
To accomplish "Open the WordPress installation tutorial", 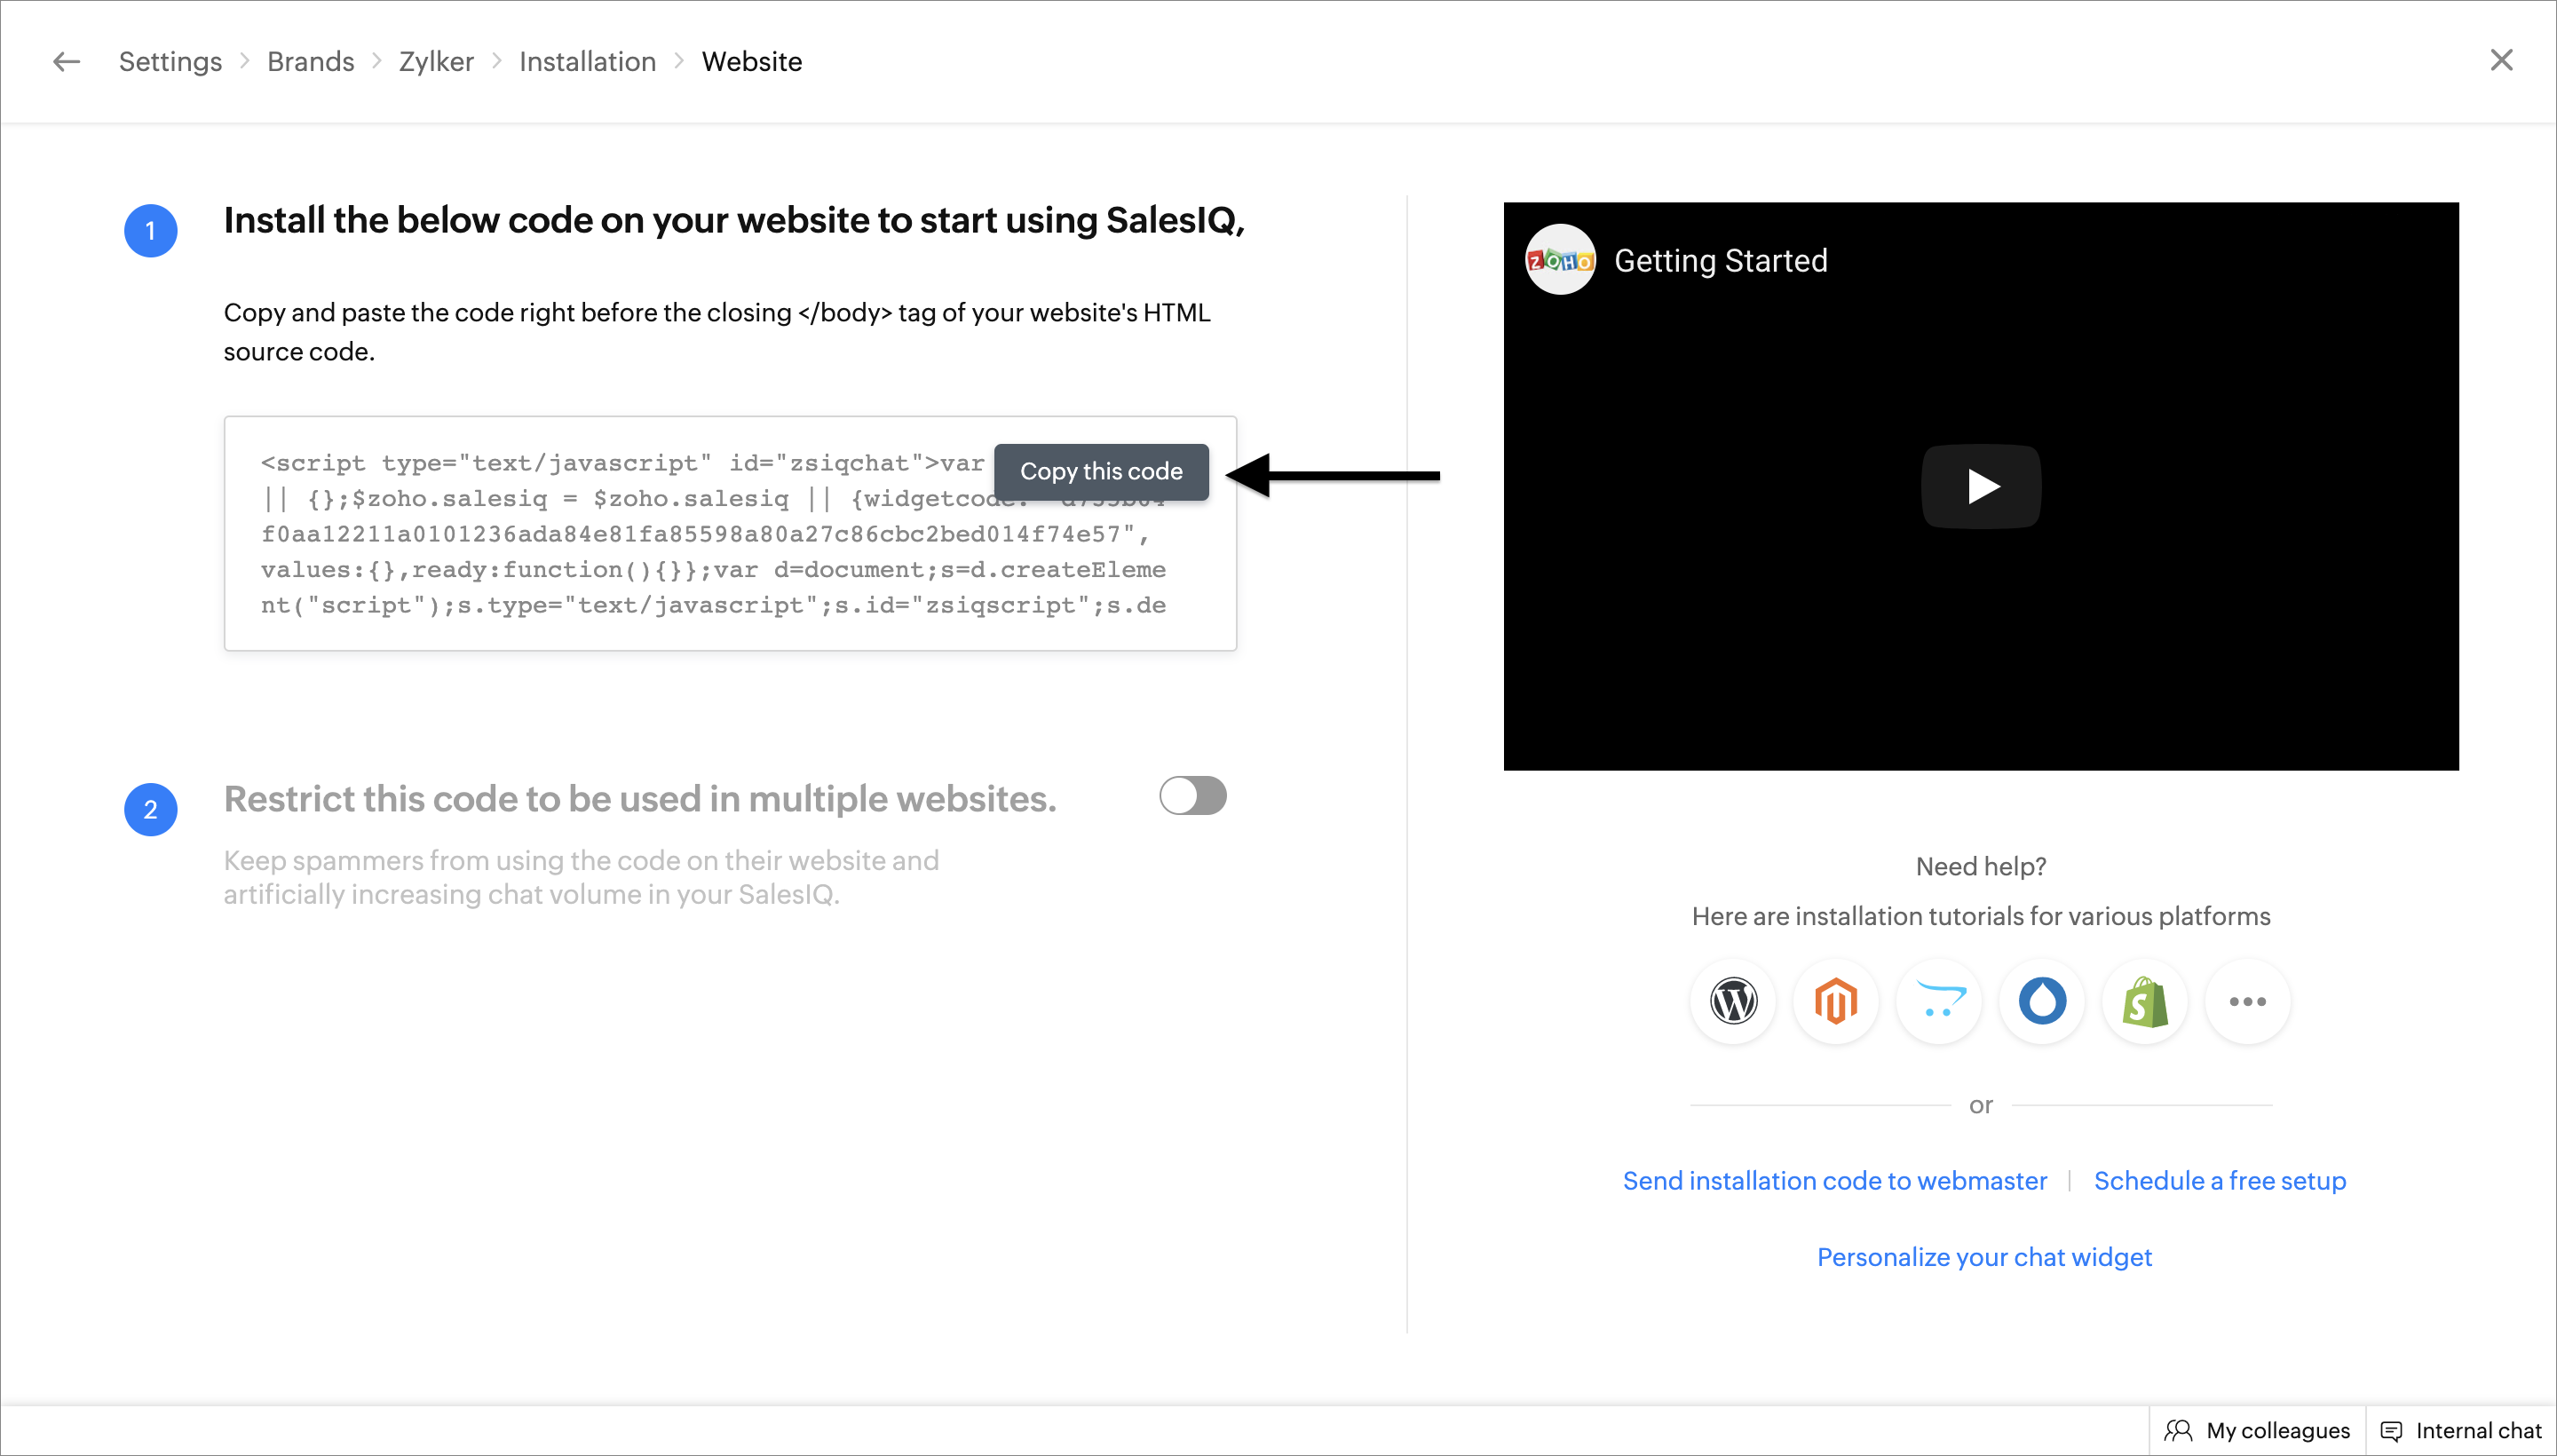I will coord(1733,1001).
